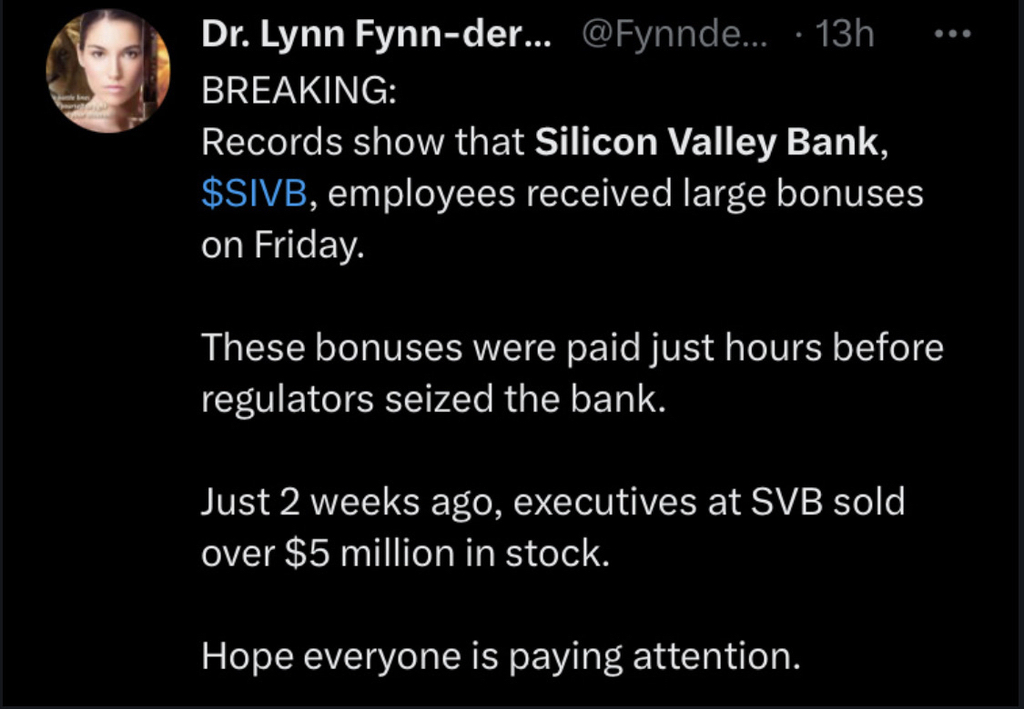Click "Hope everyone is paying attention." line
The image size is (1024, 709).
500,655
